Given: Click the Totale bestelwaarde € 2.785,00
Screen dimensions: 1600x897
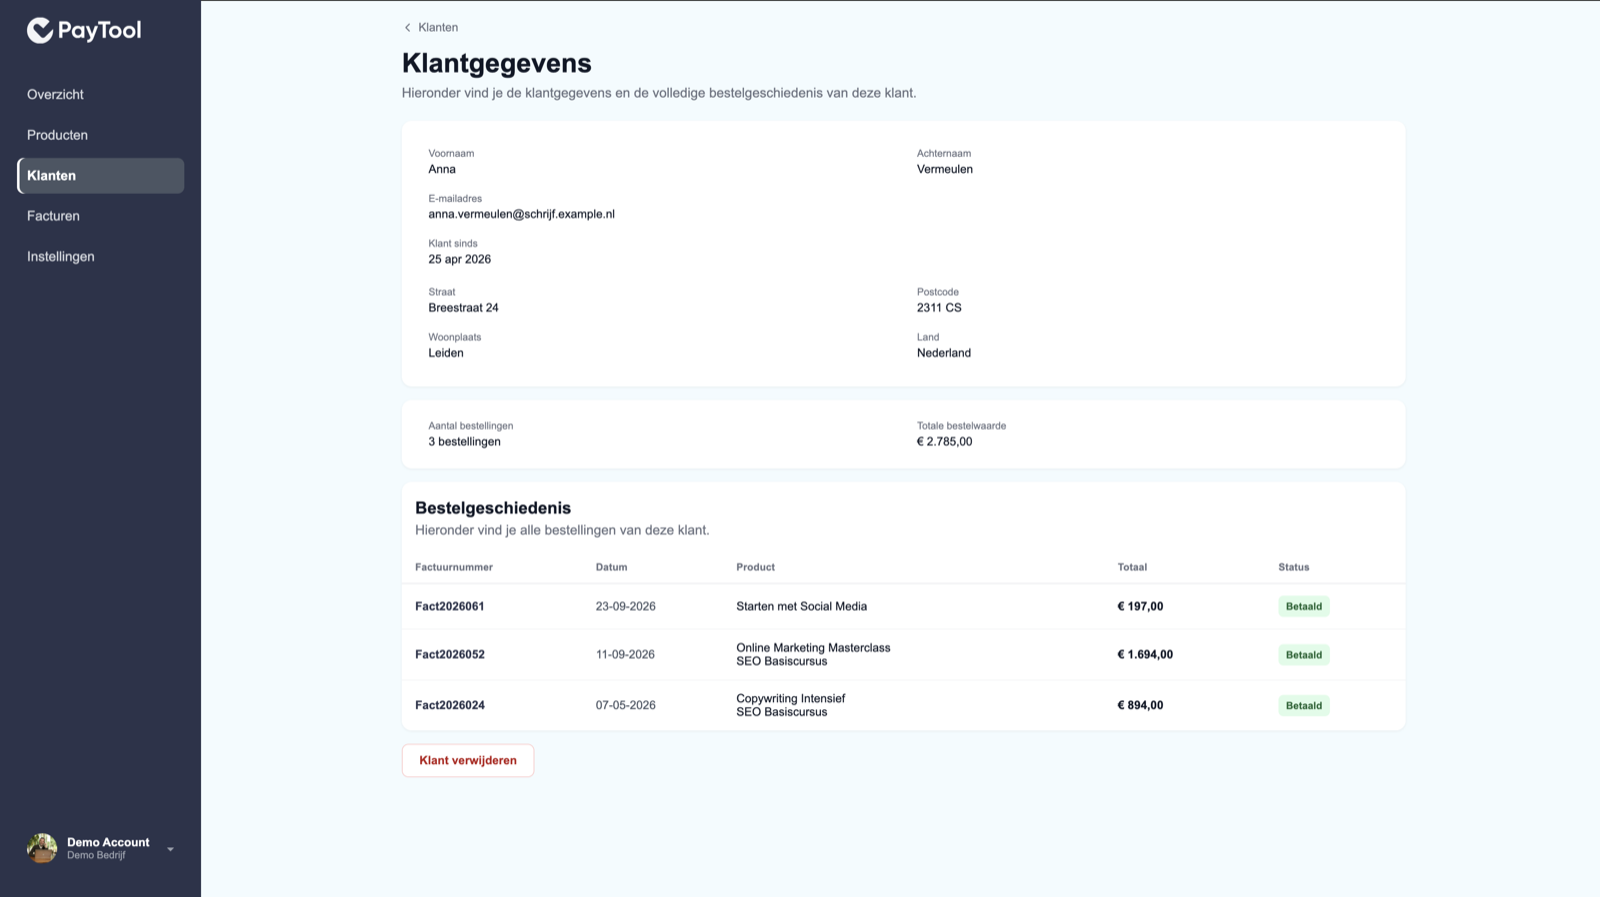Looking at the screenshot, I should 944,442.
